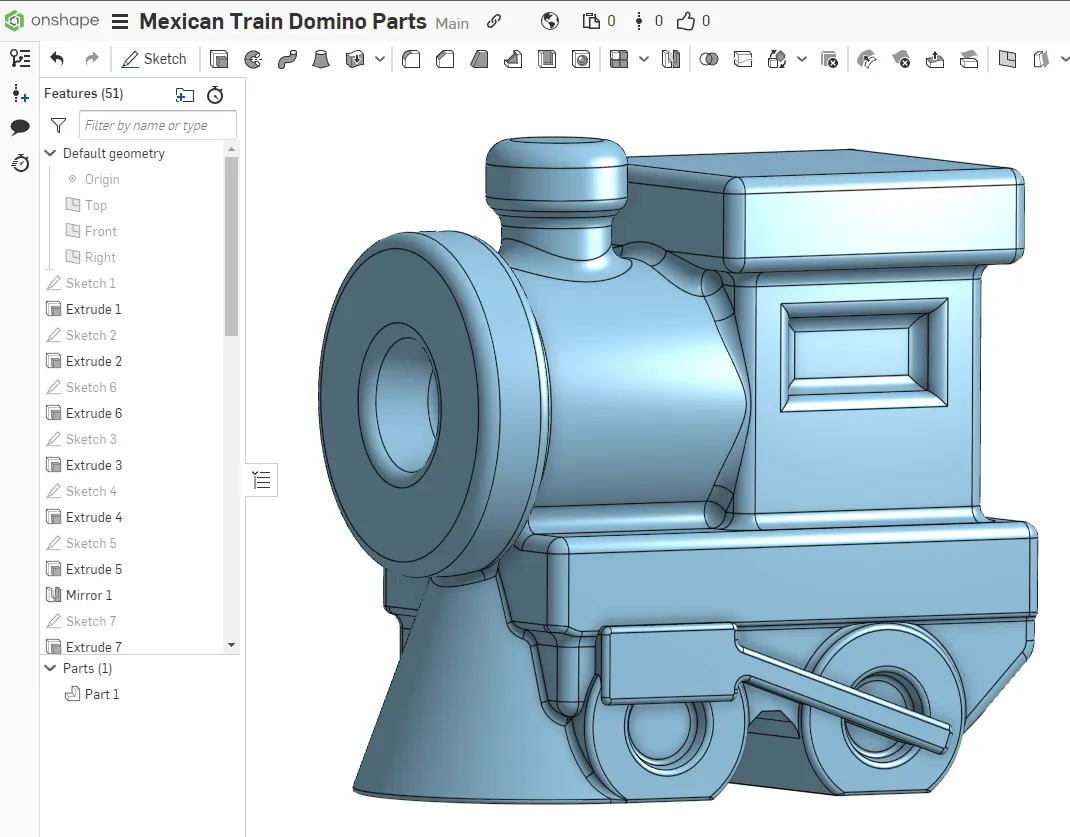Click the feature list scrollbar thumb
Viewport: 1070px width, 837px height.
point(232,245)
